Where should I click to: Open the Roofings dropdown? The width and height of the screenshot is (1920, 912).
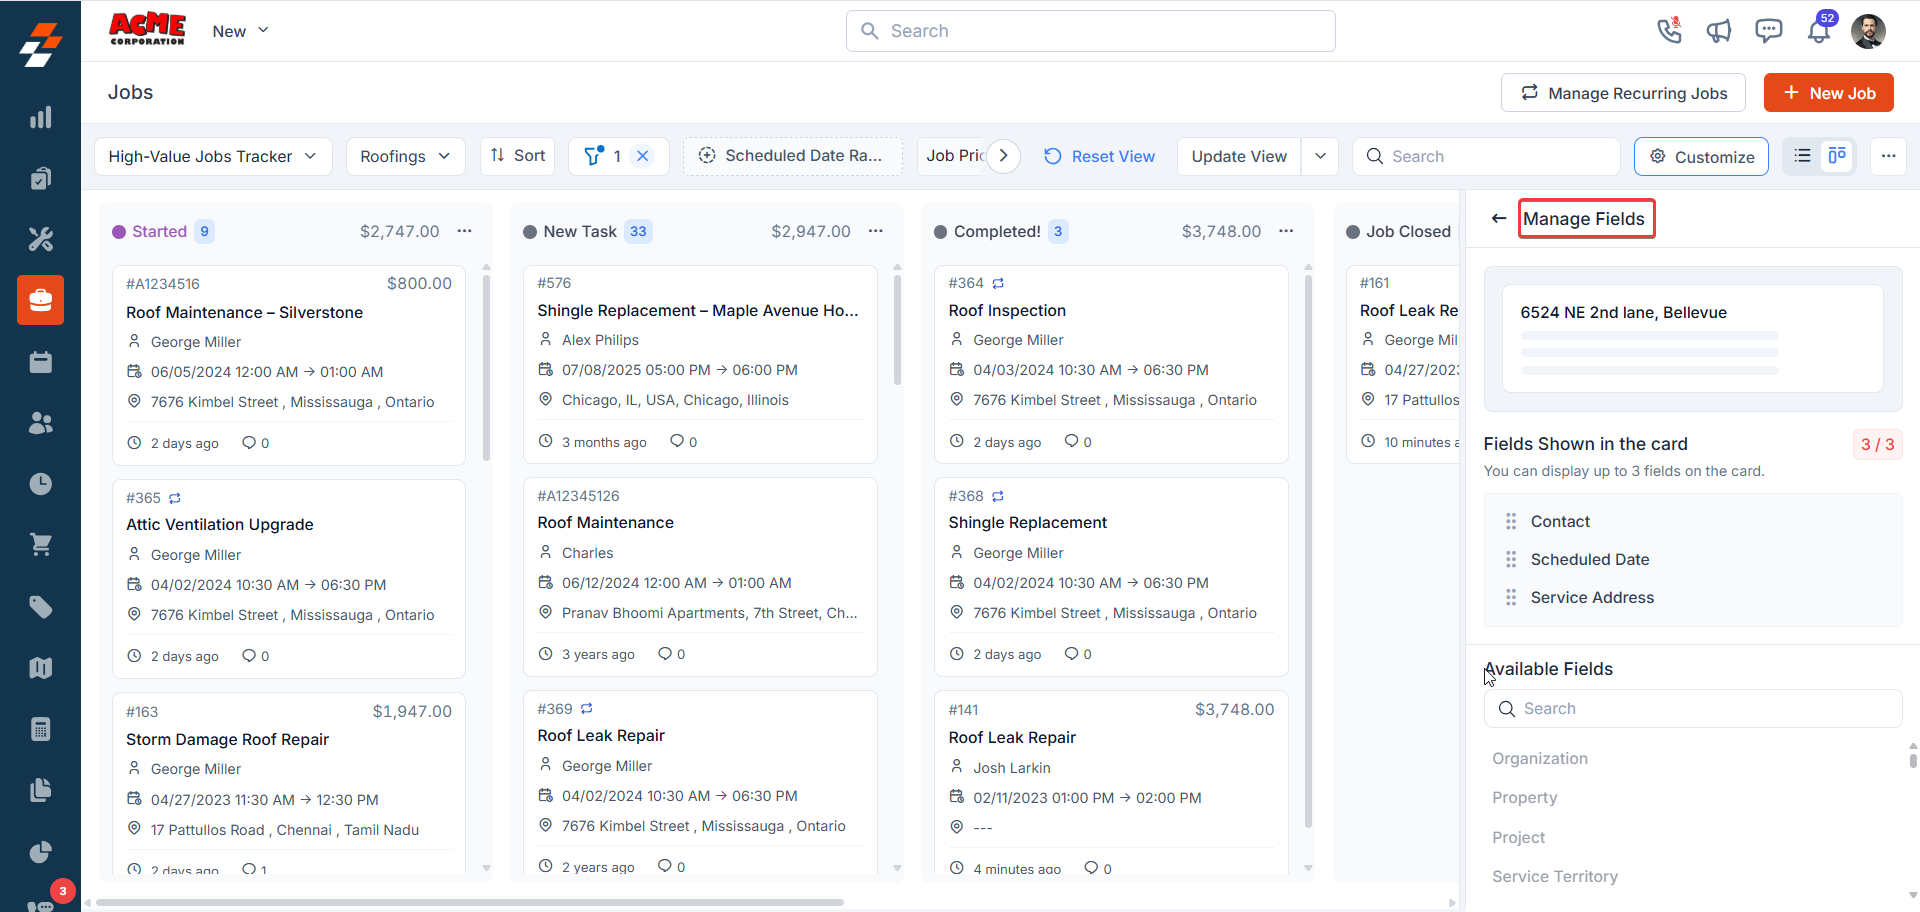(x=405, y=156)
